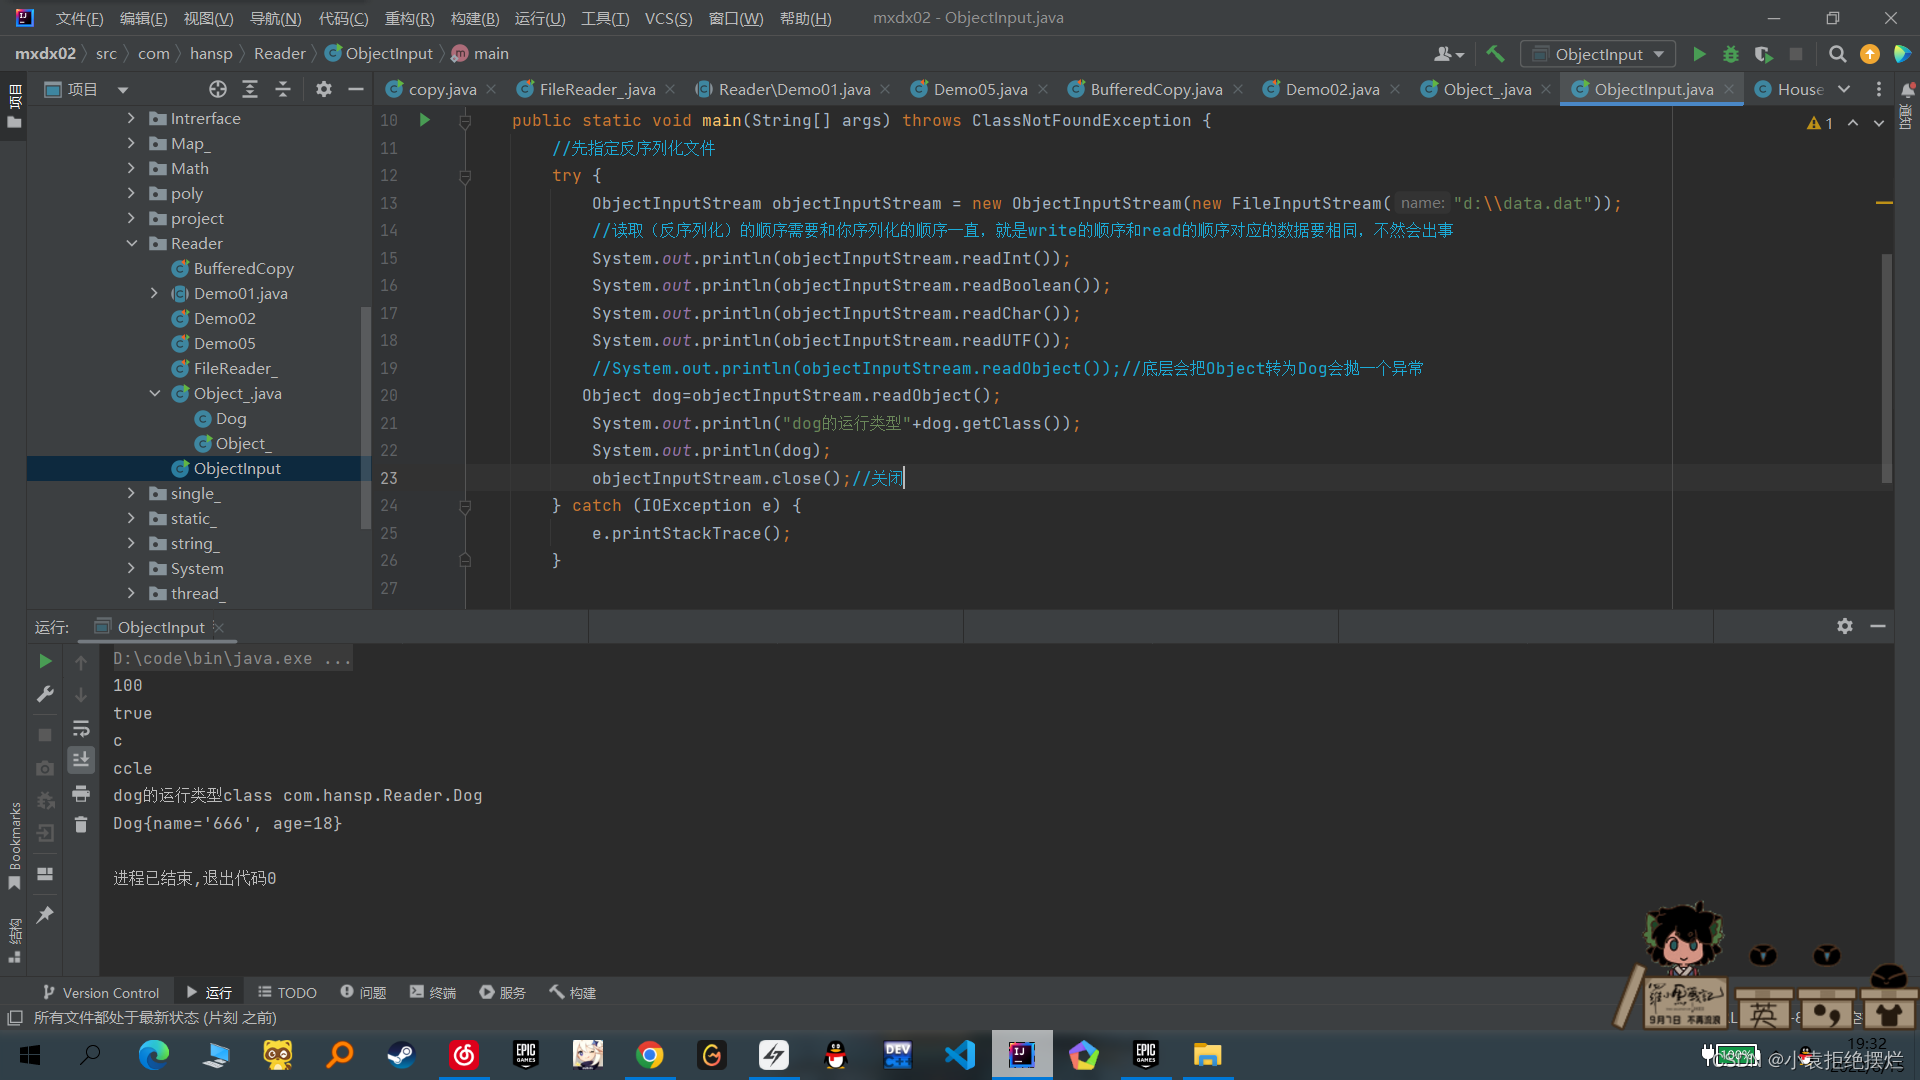1920x1080 pixels.
Task: Click the Collapse All icon in project panel
Action: click(283, 89)
